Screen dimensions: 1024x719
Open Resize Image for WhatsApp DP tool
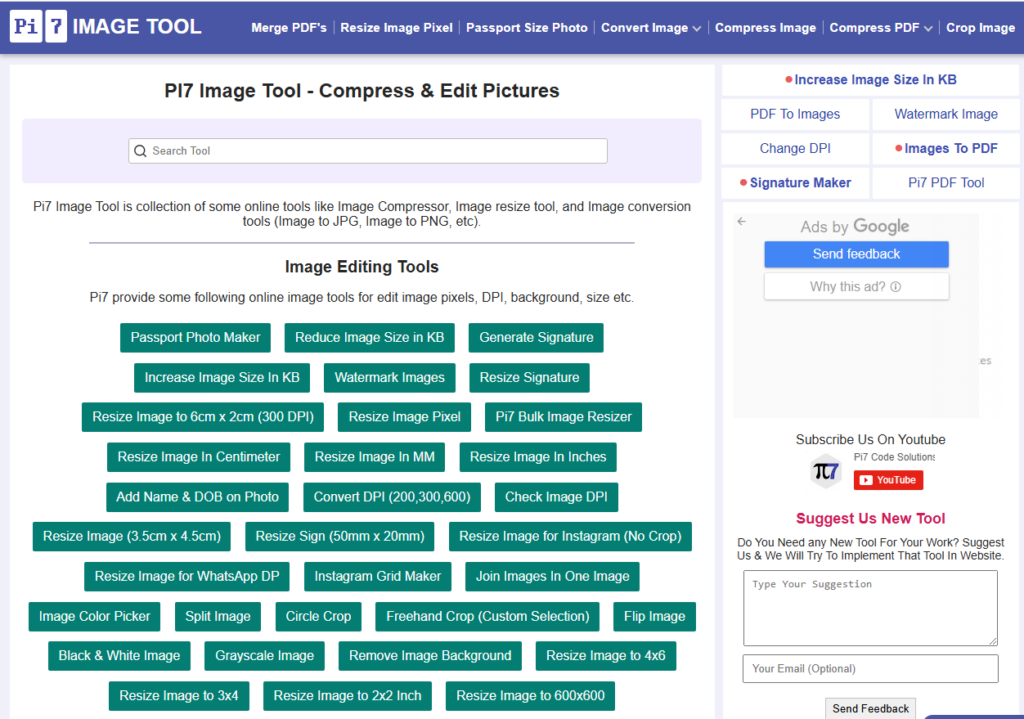(x=187, y=577)
